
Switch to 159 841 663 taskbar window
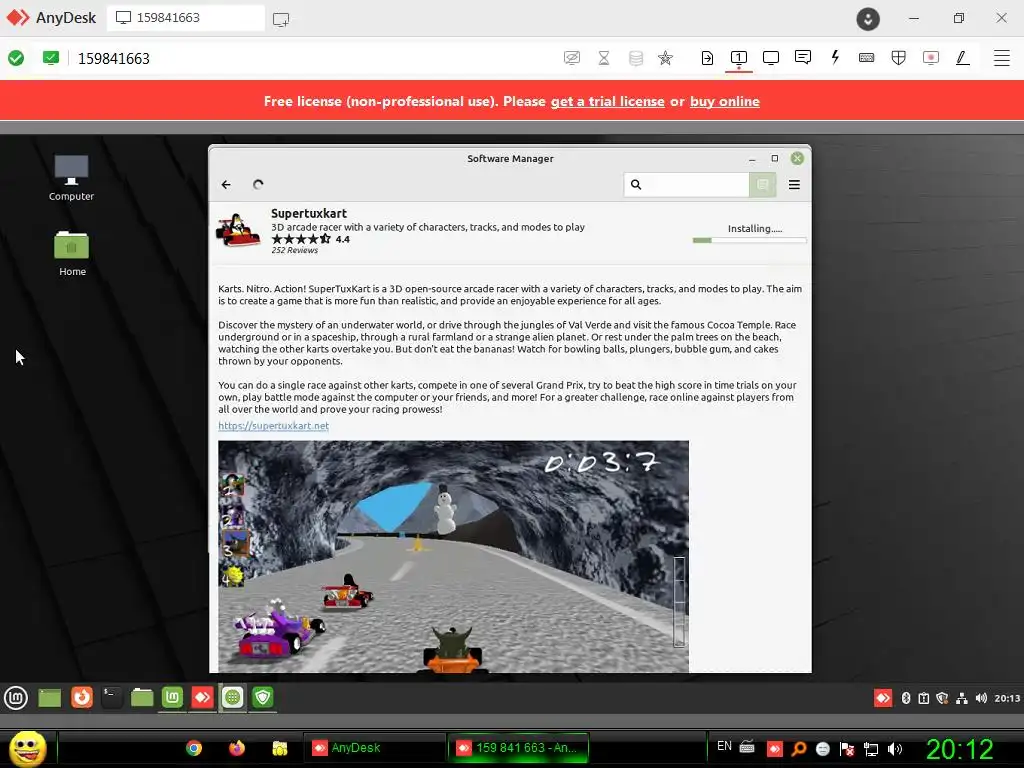point(519,748)
